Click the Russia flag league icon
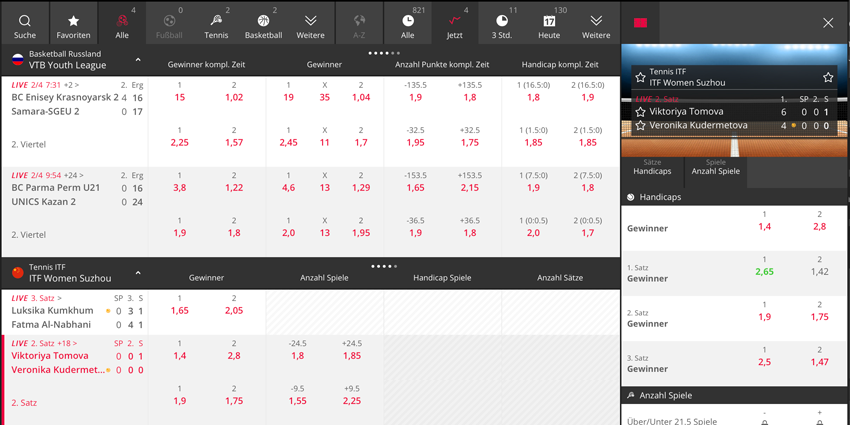Viewport: 850px width, 425px height. 18,60
